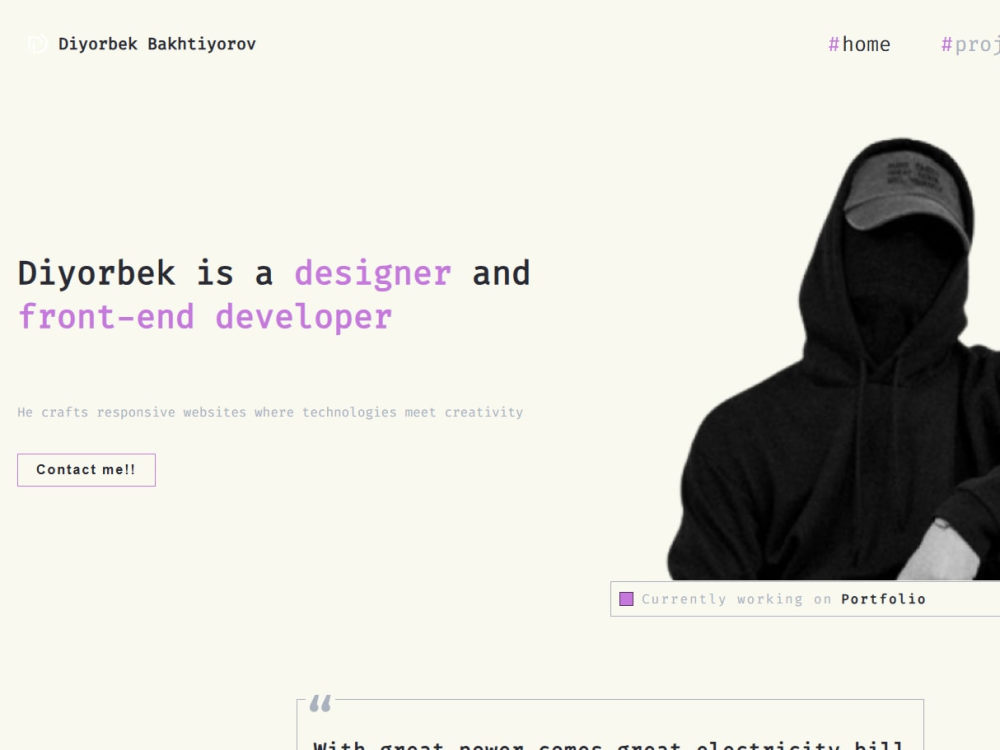Open the Diyorbek Bakhtiyorov site title link

coord(157,44)
